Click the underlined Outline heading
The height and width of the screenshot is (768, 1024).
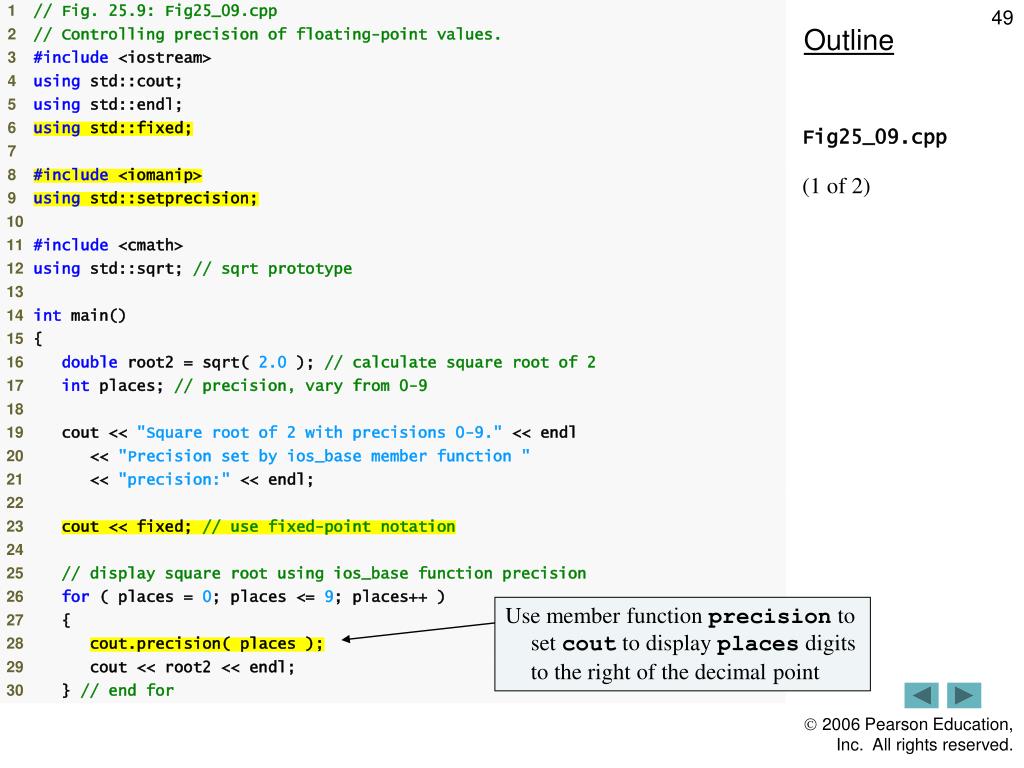coord(848,40)
